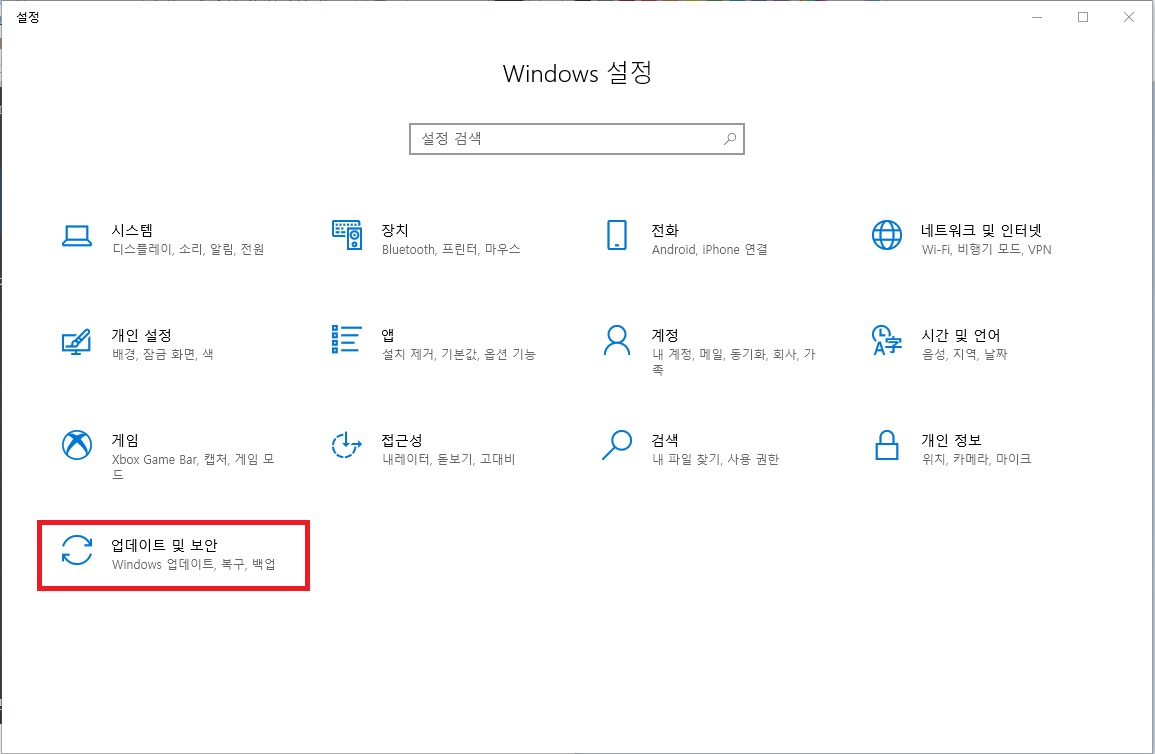Open the 검색 magnifier category icon

pos(617,445)
